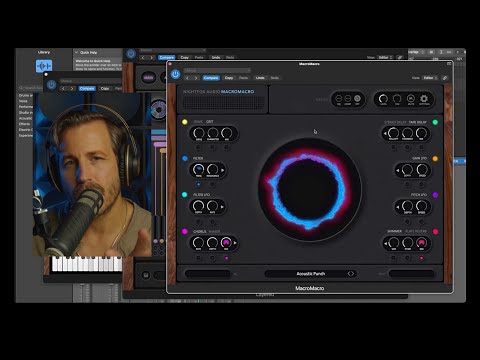
Task: Select the second macro mode icon
Action: (x=348, y=99)
